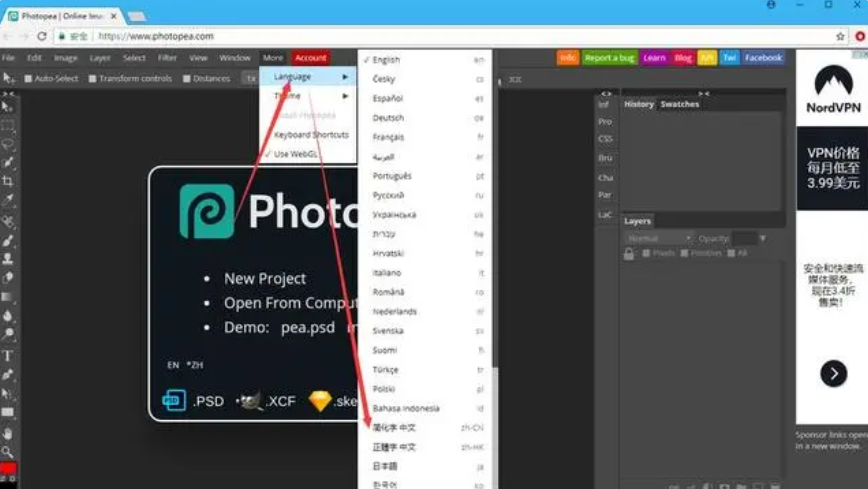Open the Image menu
This screenshot has height=489, width=868.
click(65, 58)
